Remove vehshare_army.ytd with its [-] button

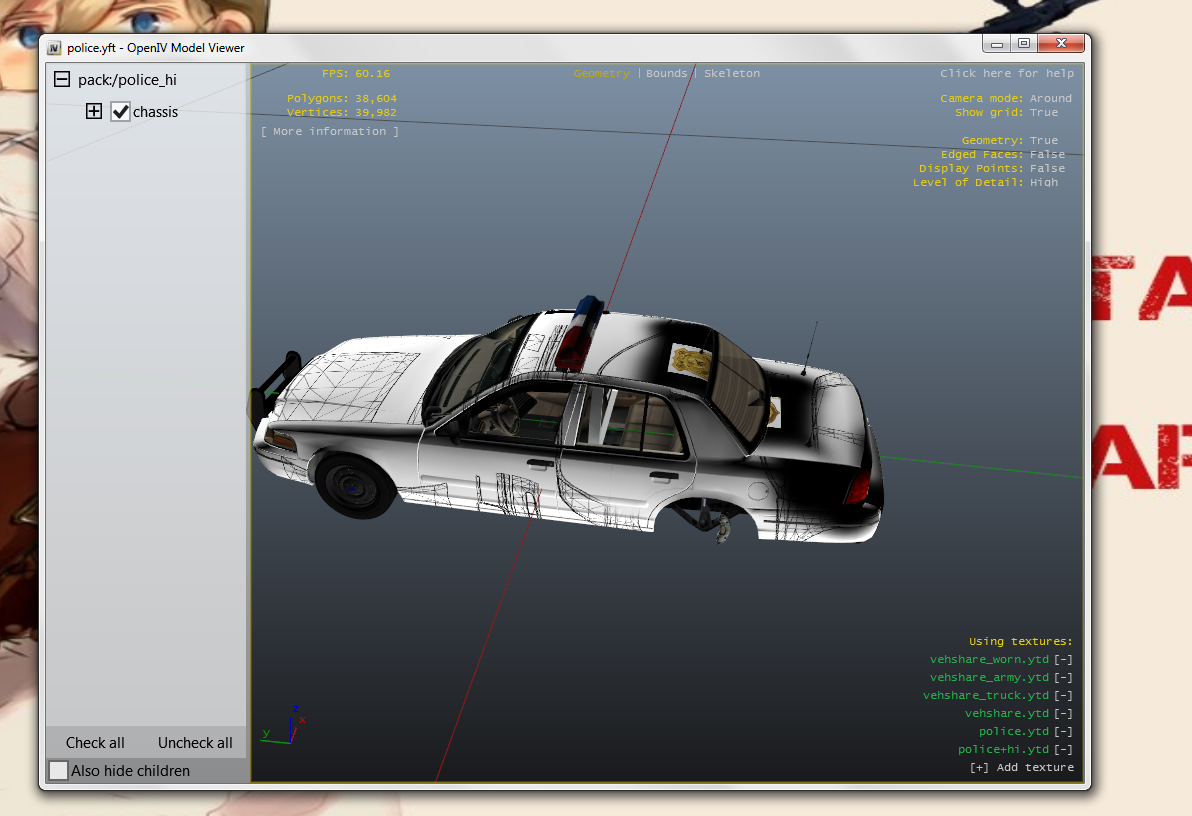point(1064,677)
